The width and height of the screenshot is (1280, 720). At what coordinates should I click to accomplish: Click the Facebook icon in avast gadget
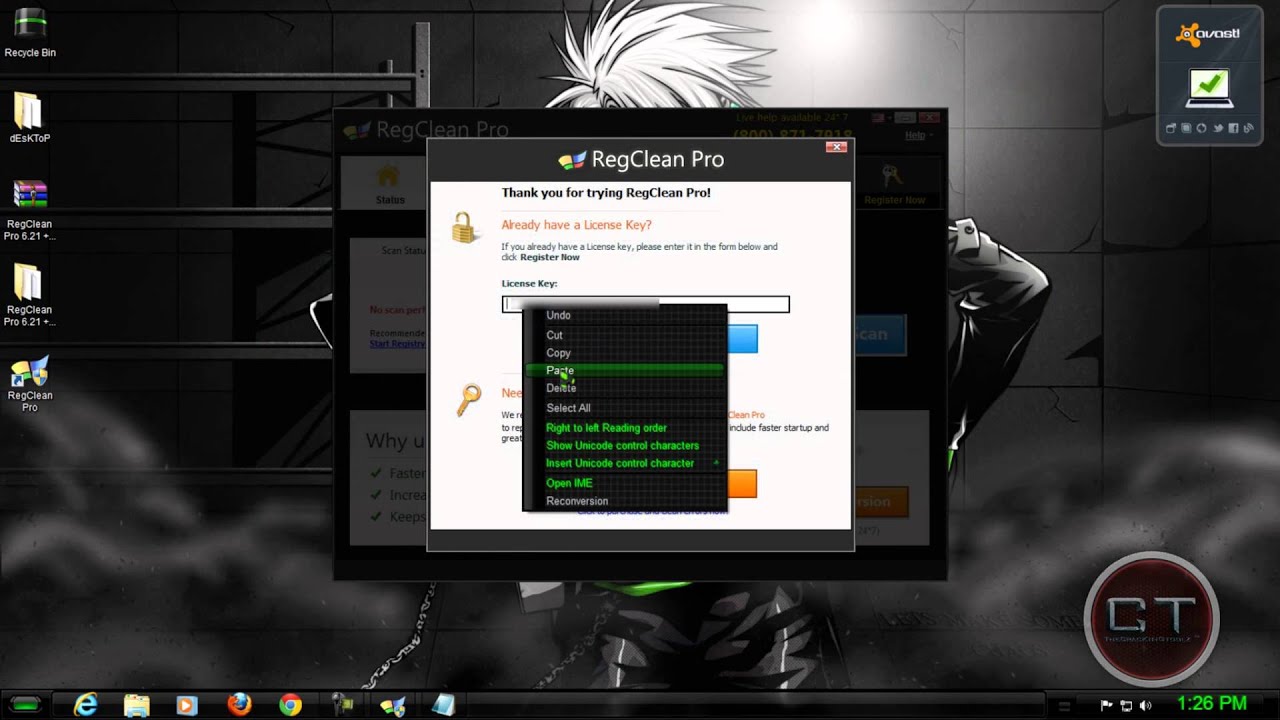coord(1233,128)
